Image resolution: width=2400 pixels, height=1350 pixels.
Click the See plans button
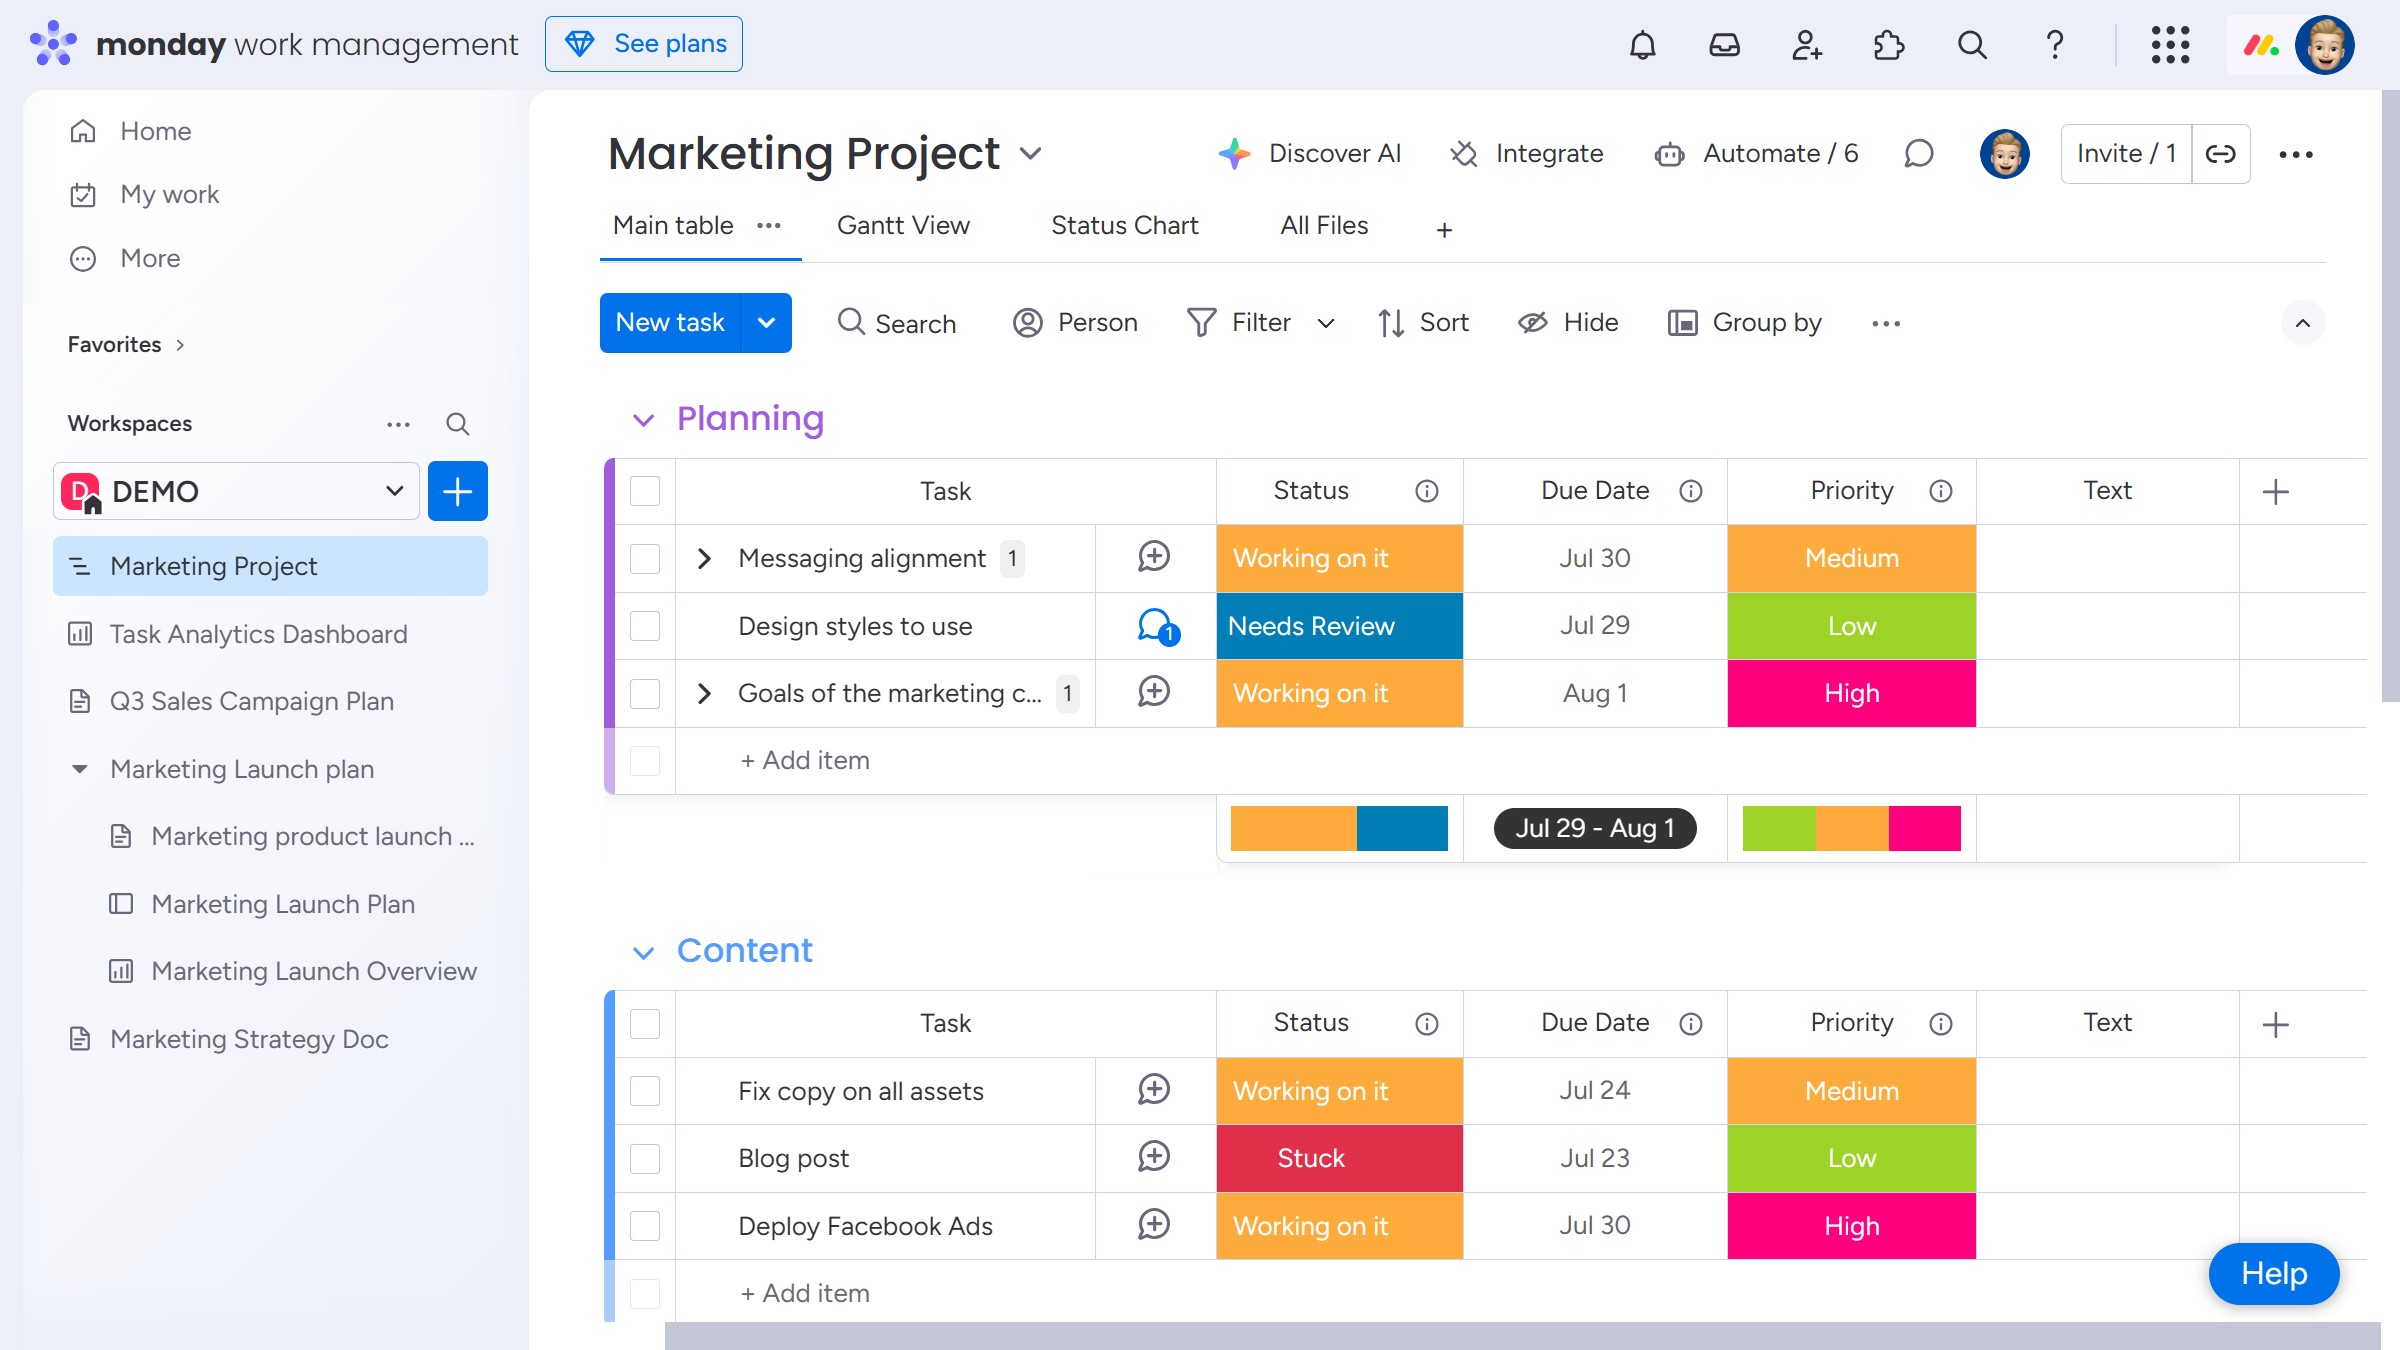pyautogui.click(x=643, y=43)
